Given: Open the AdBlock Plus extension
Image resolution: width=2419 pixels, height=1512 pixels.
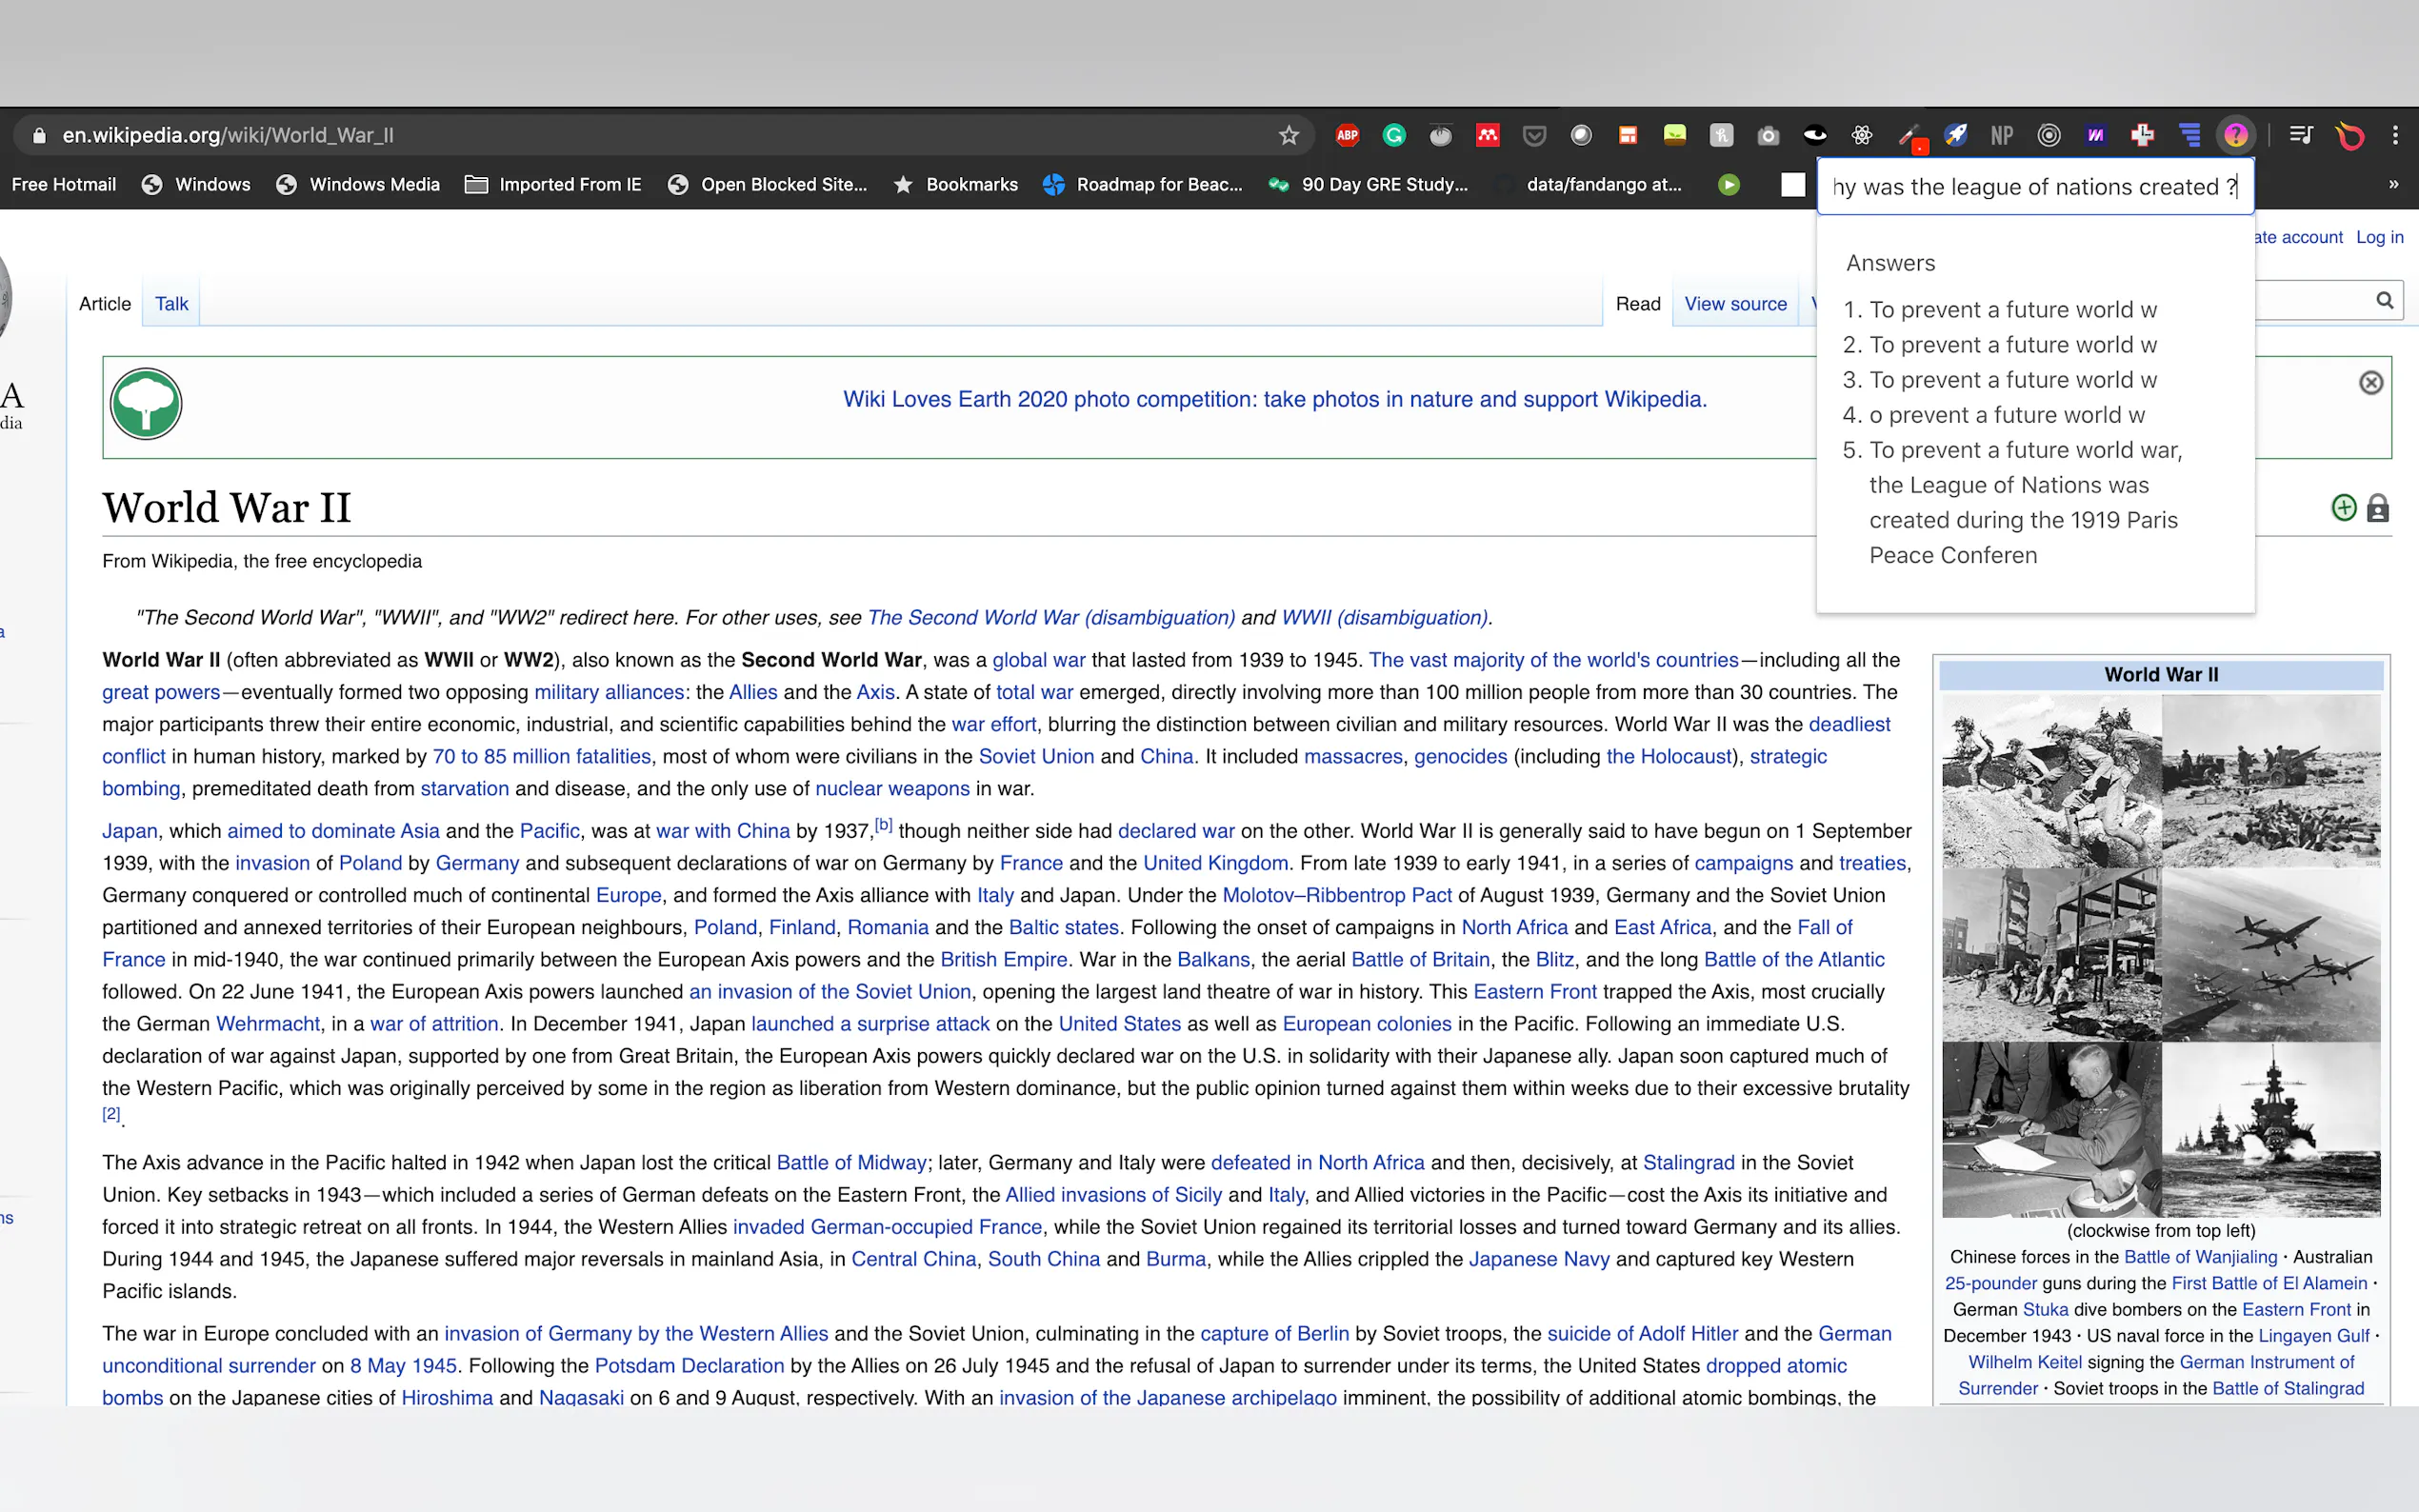Looking at the screenshot, I should pos(1347,135).
